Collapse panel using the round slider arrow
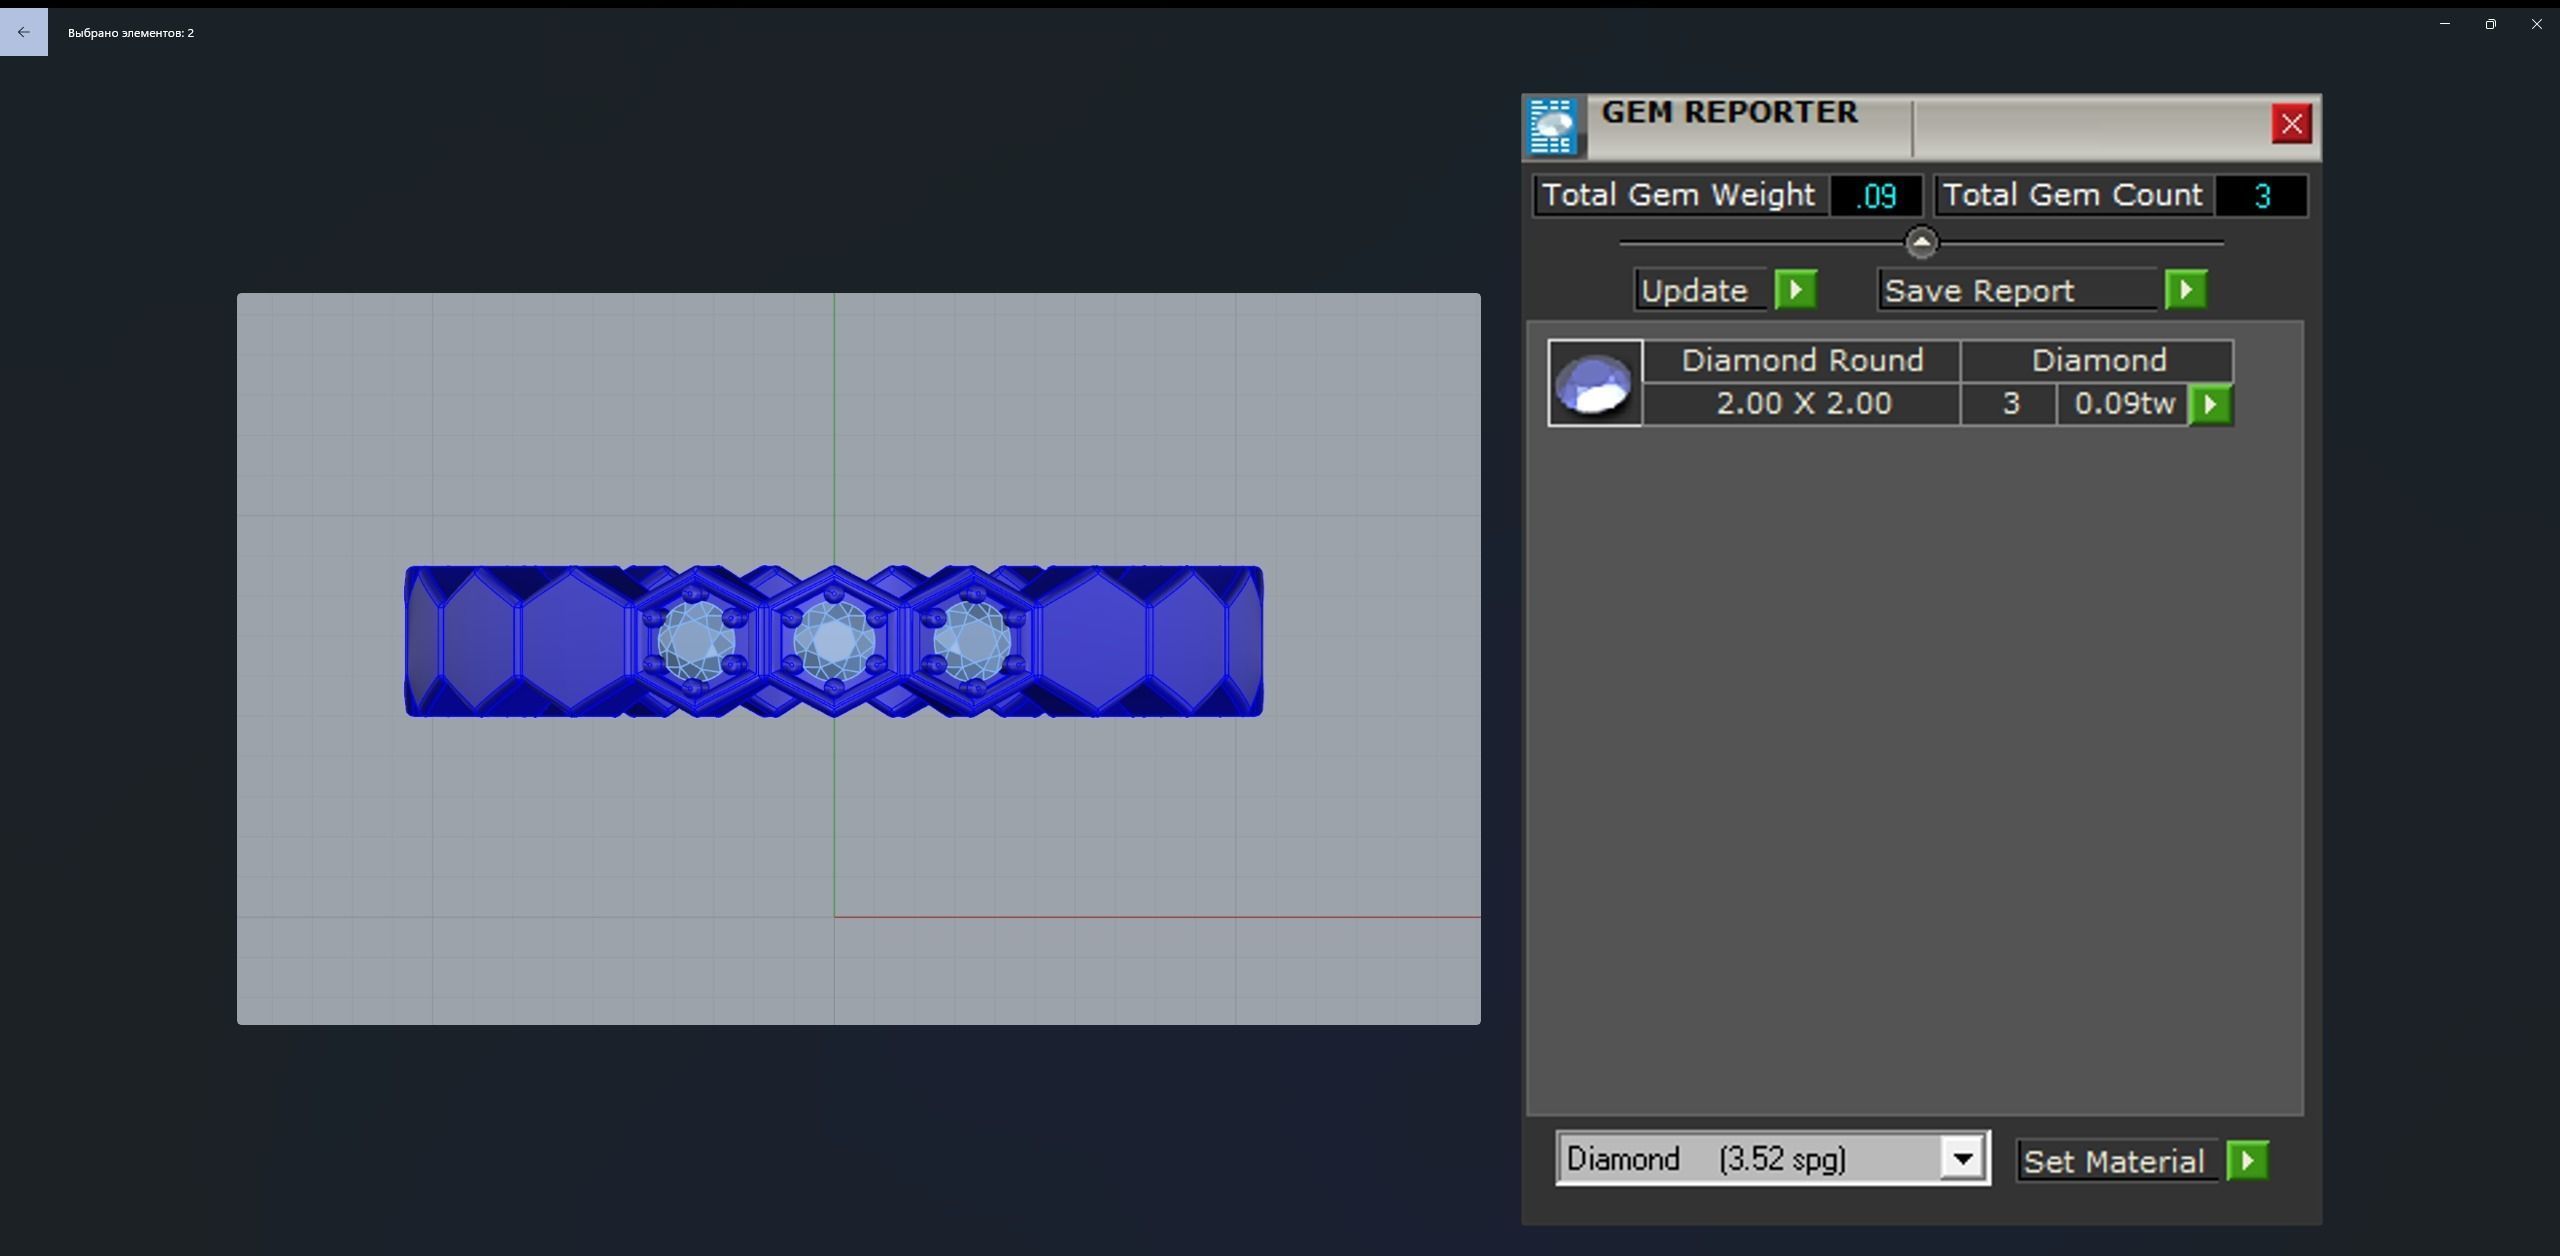Image resolution: width=2560 pixels, height=1256 pixels. [x=1921, y=242]
